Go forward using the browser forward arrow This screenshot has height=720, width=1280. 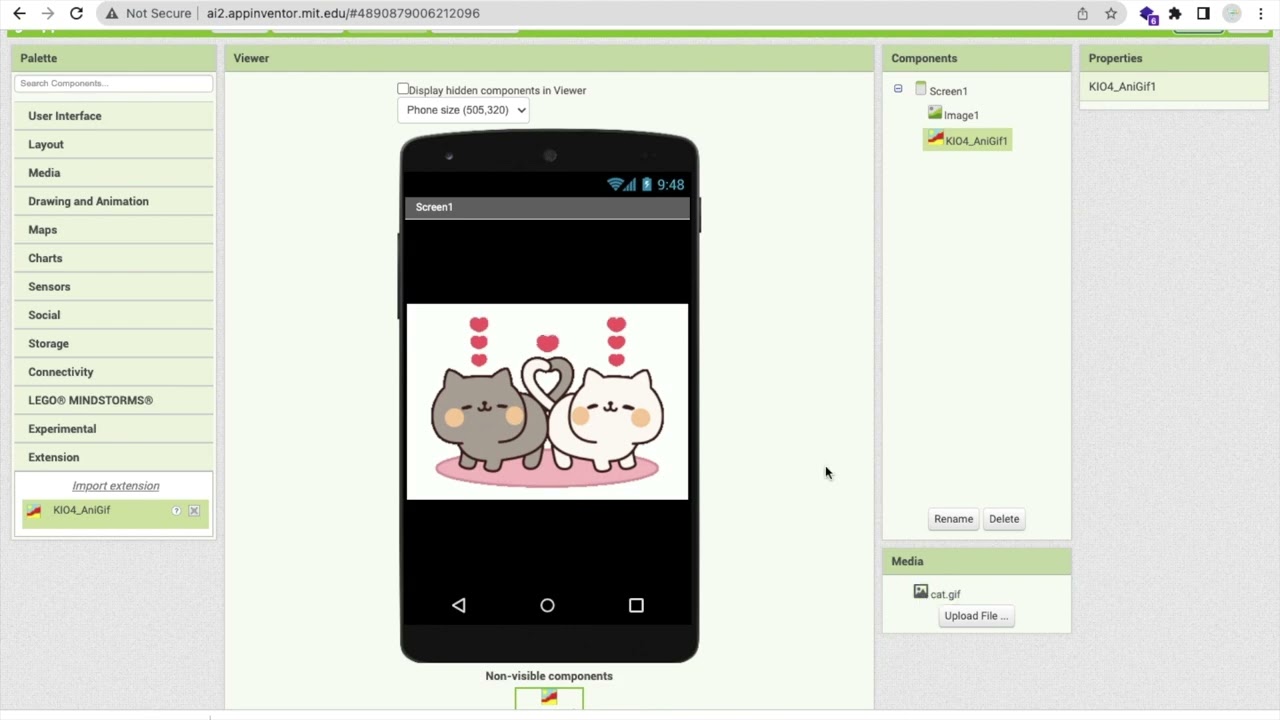47,13
